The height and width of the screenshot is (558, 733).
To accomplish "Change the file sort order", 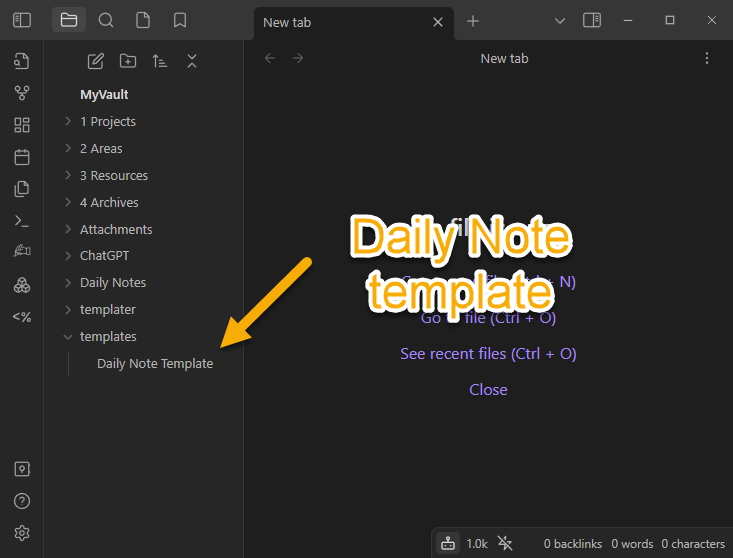I will (x=160, y=61).
